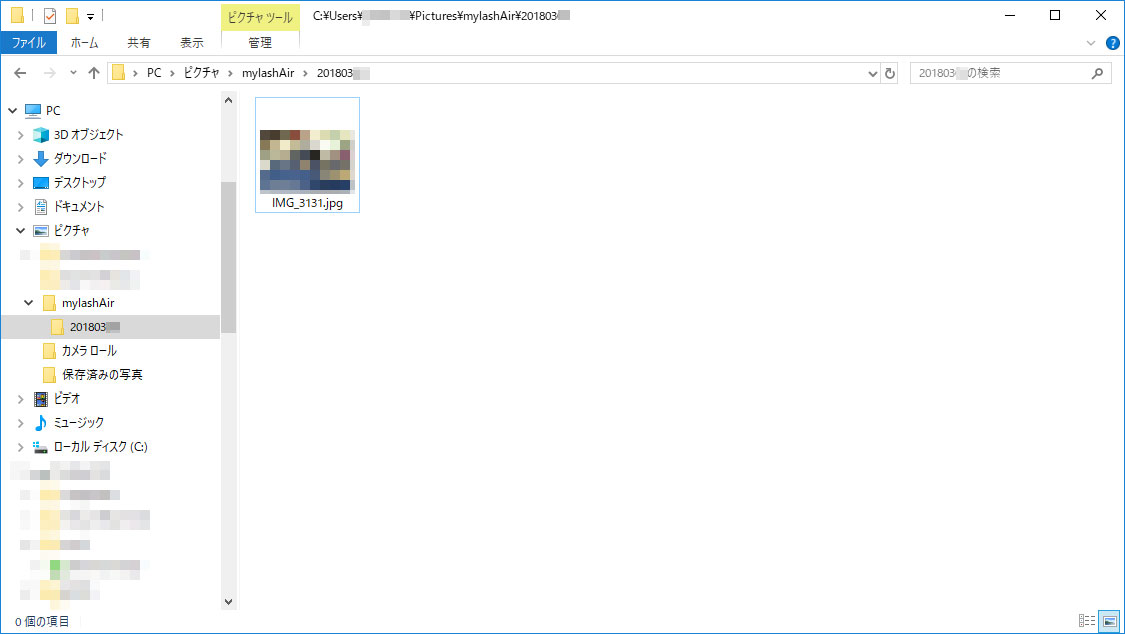
Task: Open the 管理 ribbon tab
Action: point(260,43)
